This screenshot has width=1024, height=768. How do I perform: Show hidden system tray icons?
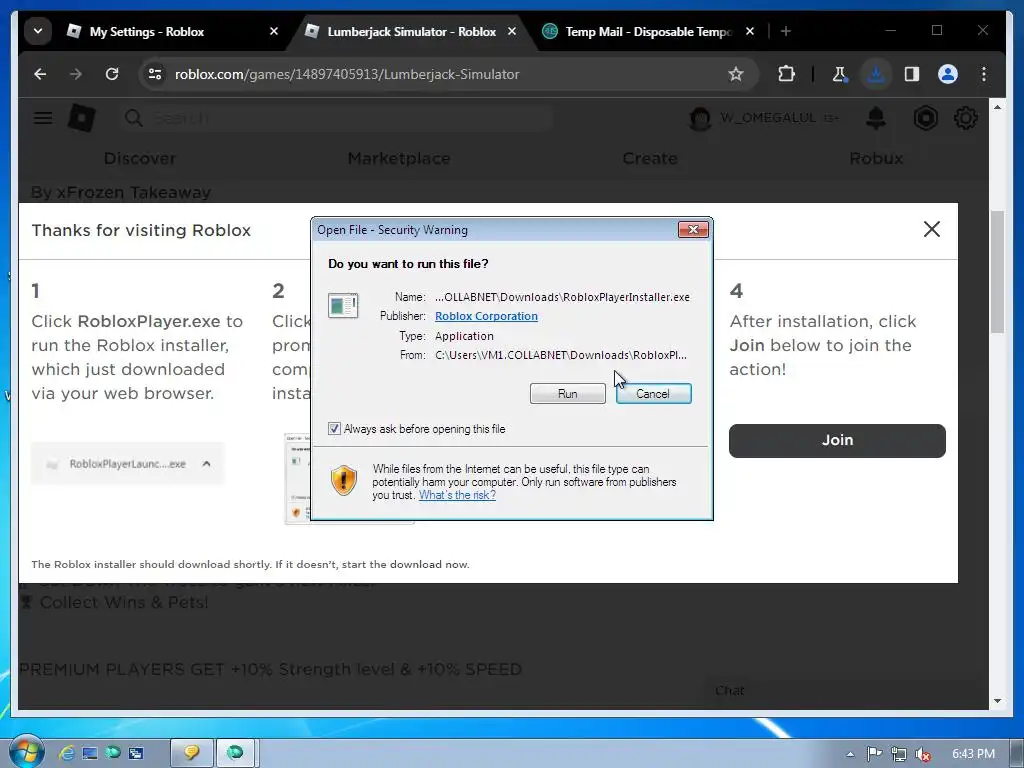[850, 754]
